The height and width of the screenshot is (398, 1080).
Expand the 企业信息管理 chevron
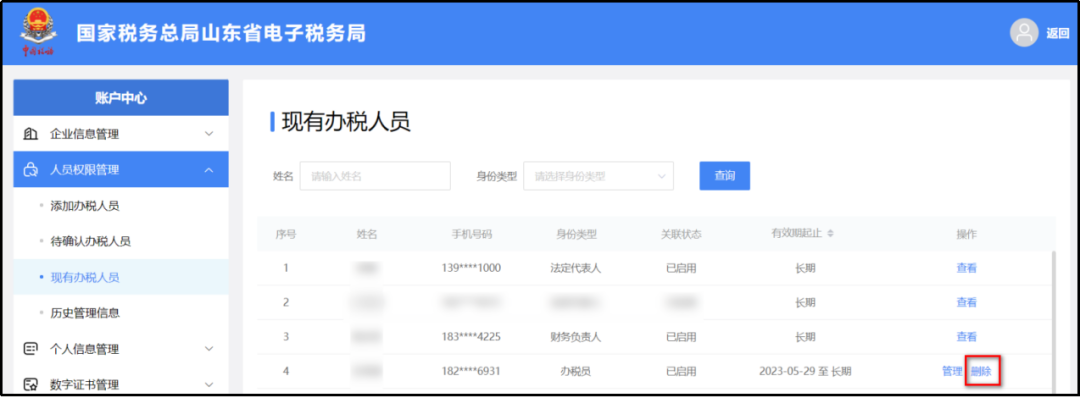(x=209, y=134)
